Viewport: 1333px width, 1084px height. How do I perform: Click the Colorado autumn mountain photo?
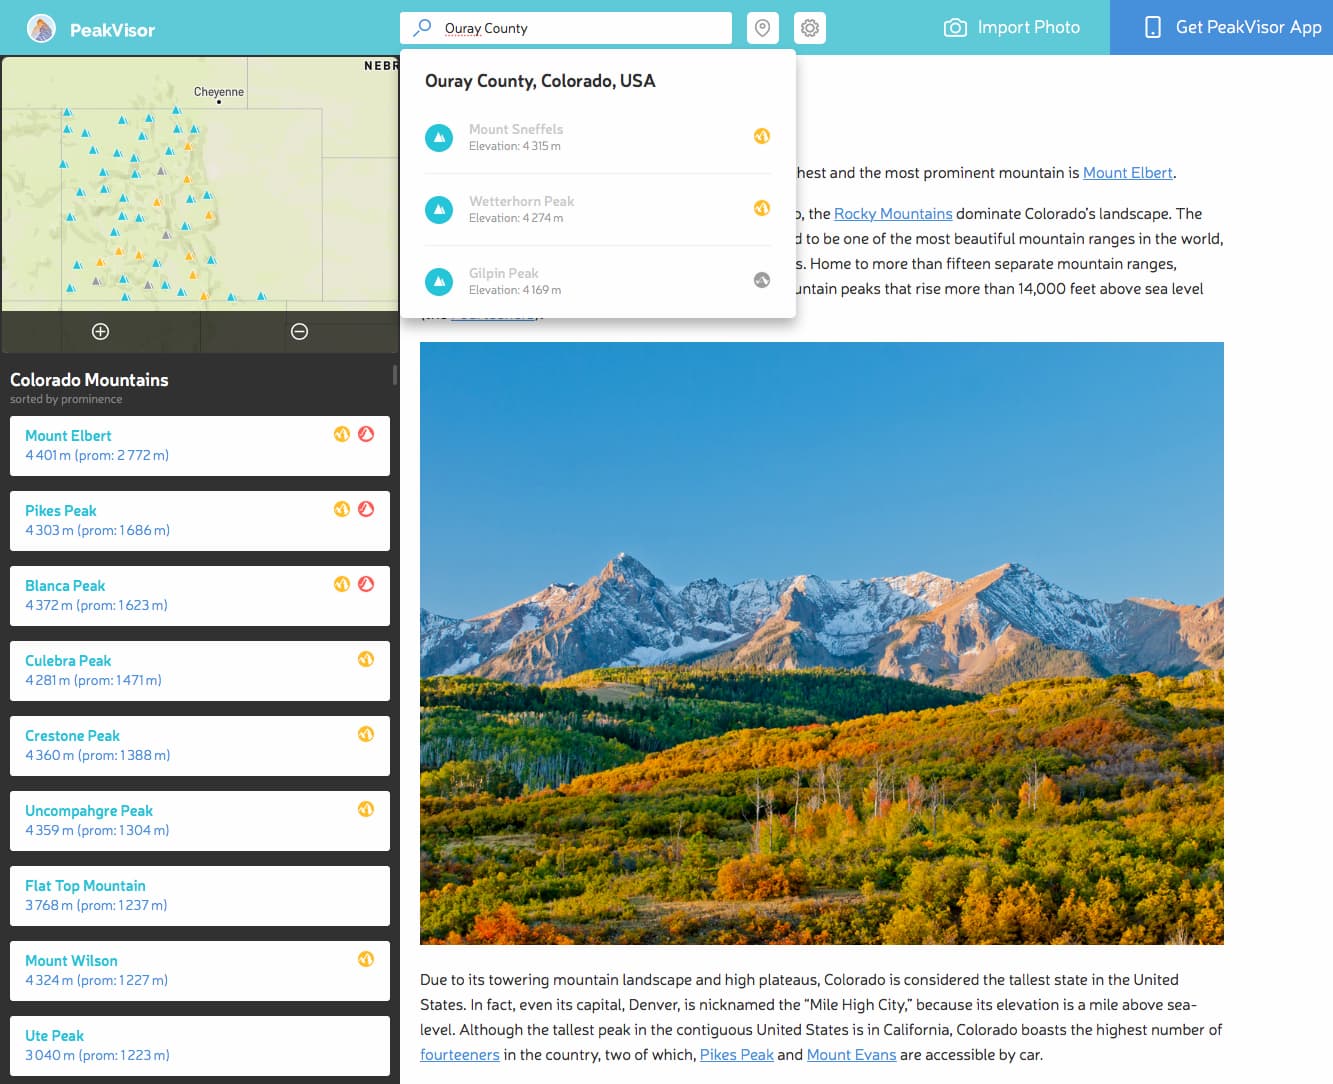click(821, 643)
